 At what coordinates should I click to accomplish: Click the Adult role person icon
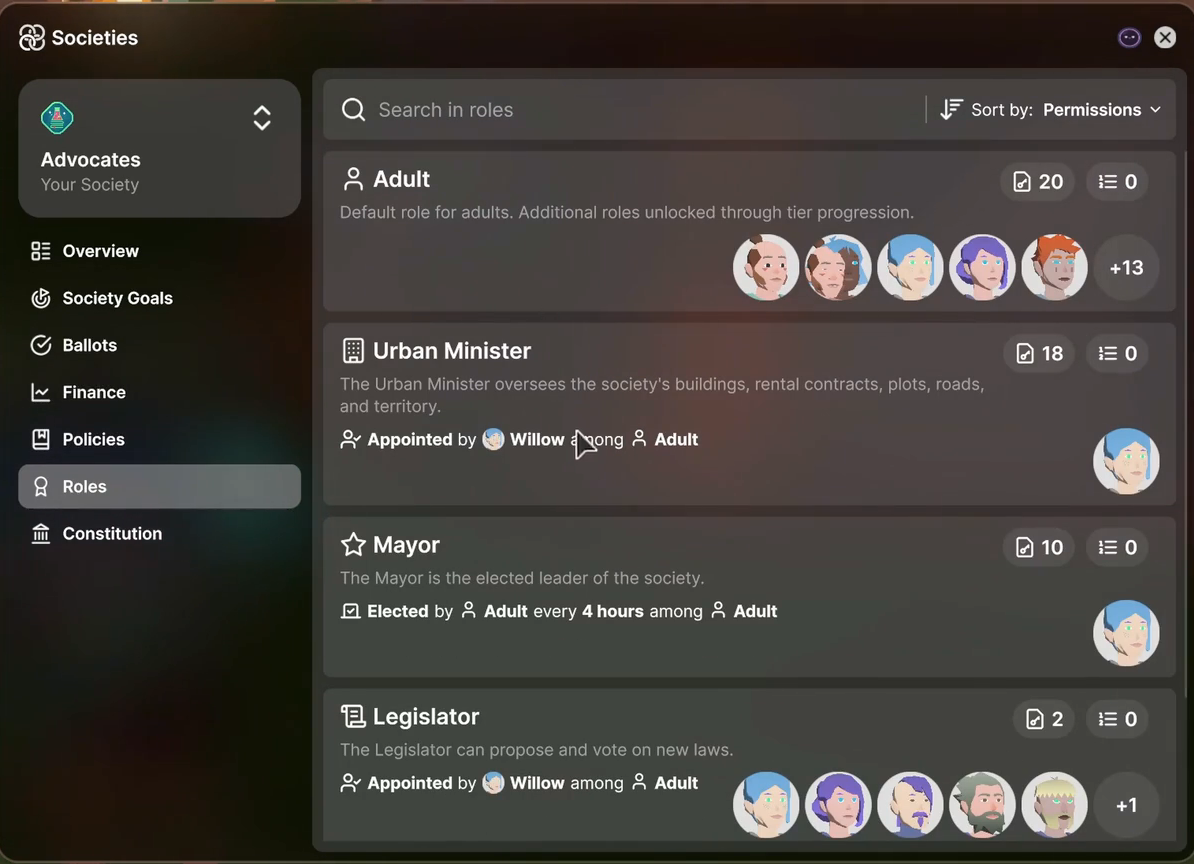pos(353,180)
